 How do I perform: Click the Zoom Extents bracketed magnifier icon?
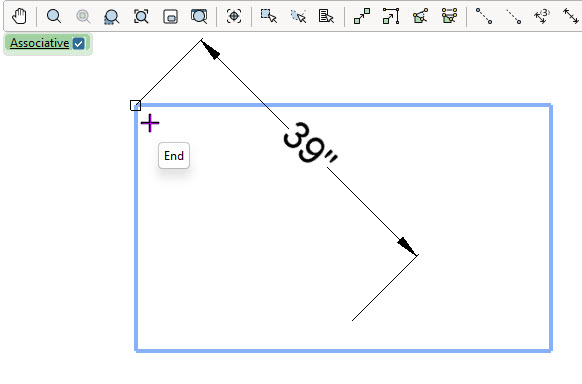[x=141, y=16]
